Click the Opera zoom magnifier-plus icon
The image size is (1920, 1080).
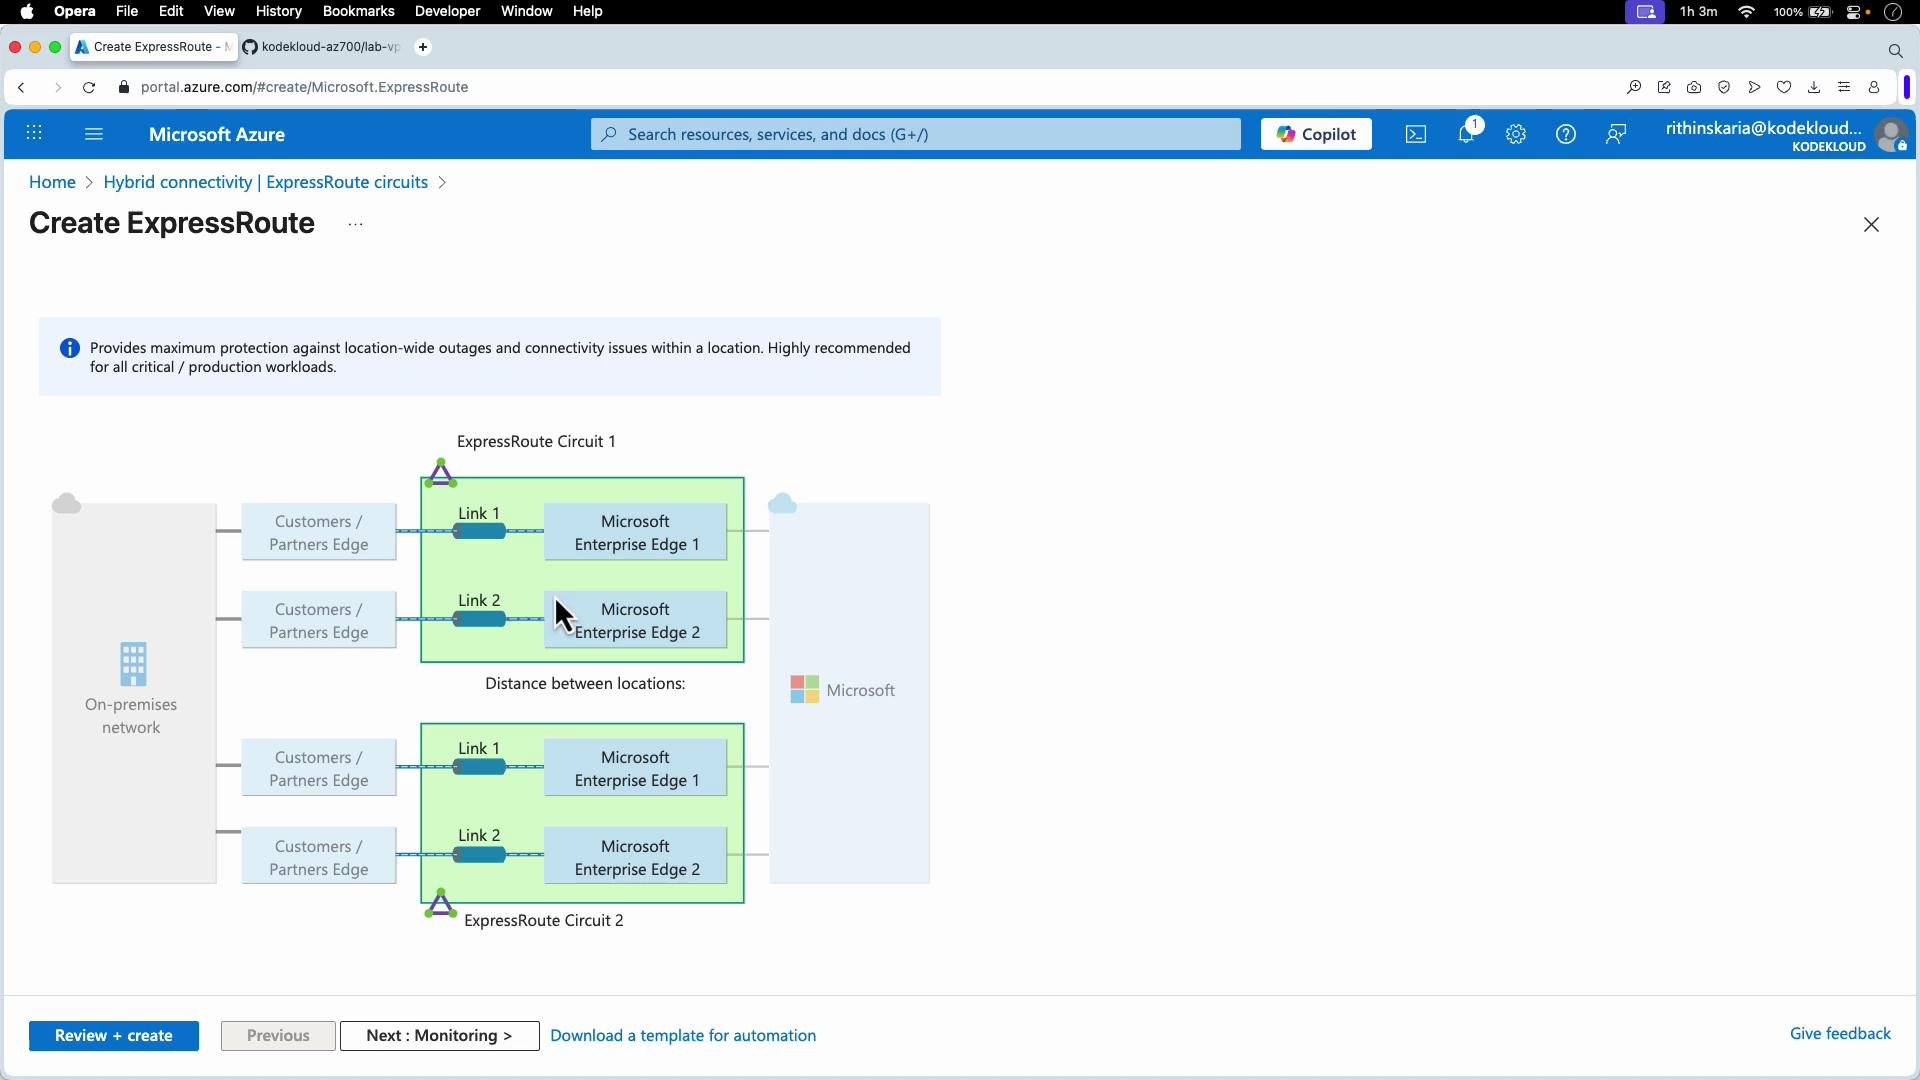(x=1634, y=88)
